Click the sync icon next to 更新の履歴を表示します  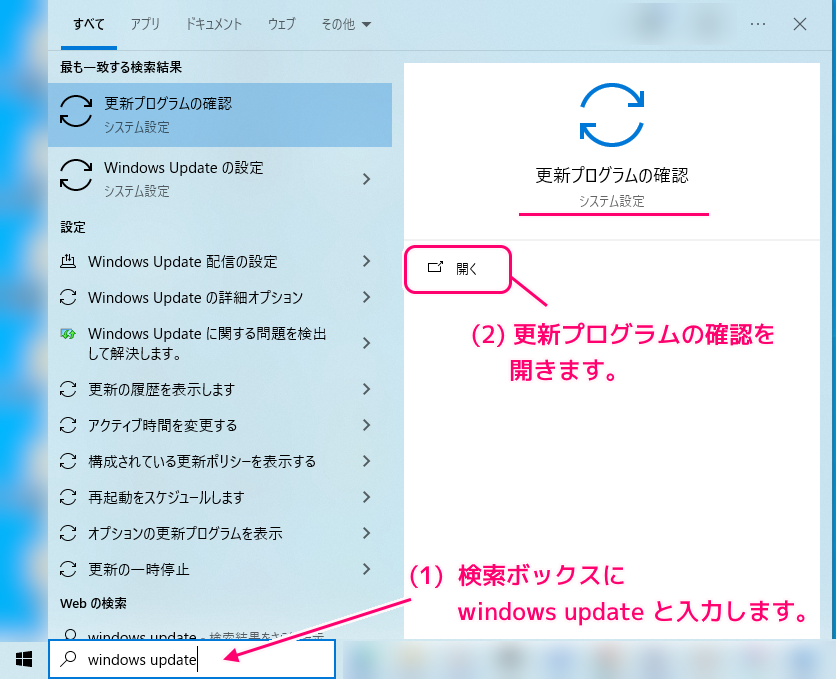pos(68,389)
